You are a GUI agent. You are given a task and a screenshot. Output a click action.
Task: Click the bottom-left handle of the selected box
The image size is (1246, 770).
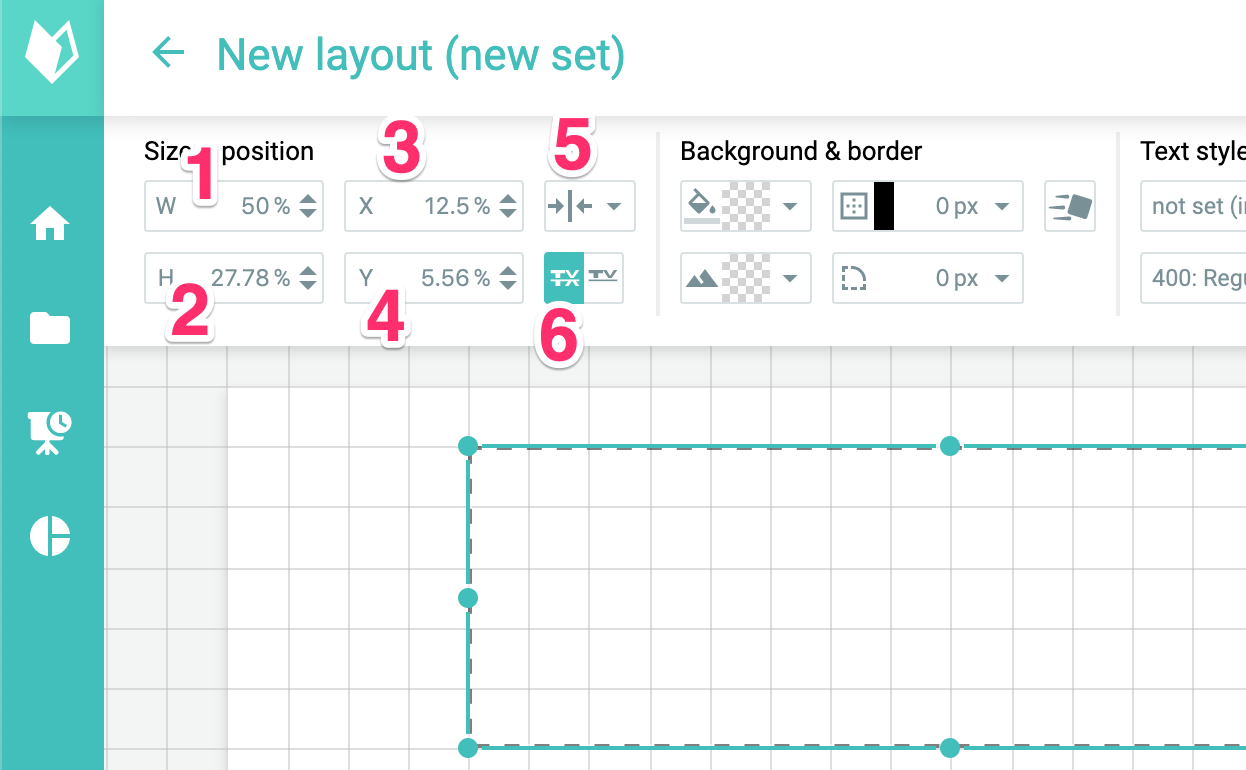467,747
